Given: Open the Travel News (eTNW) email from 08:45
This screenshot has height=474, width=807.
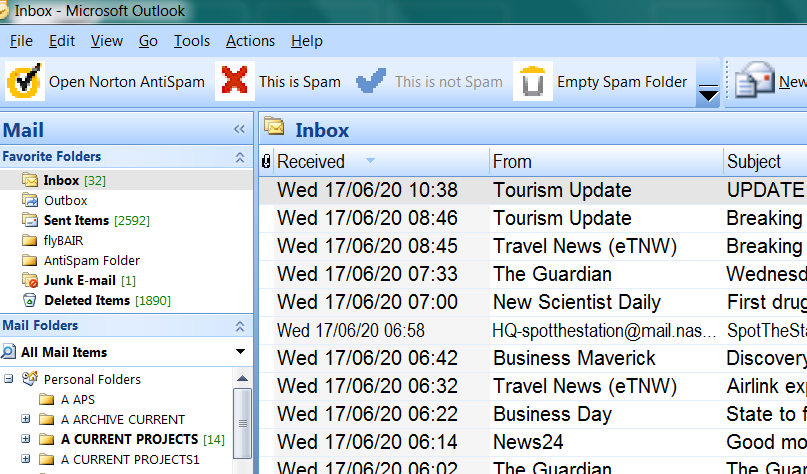Looking at the screenshot, I should pyautogui.click(x=533, y=246).
